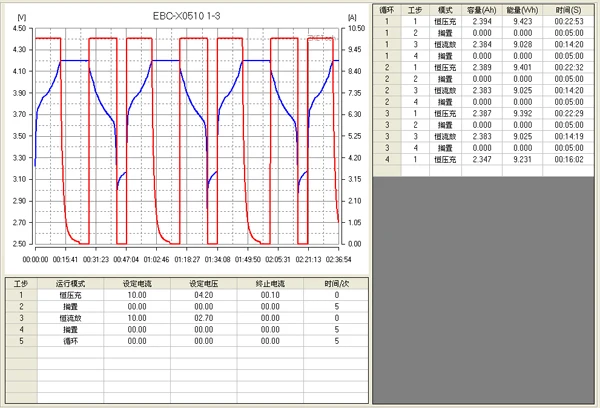This screenshot has width=600, height=408.
Task: Click the 能量(Wh) column header
Action: coord(523,10)
